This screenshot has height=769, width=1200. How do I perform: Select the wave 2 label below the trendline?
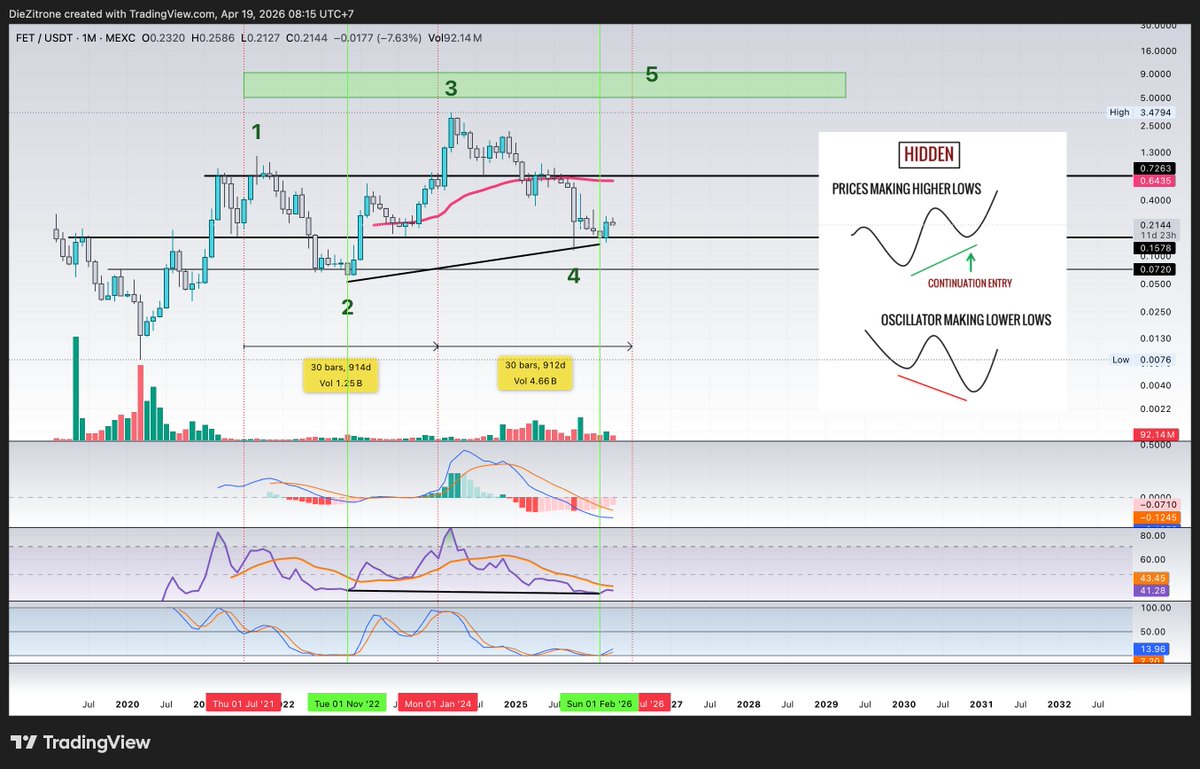(x=347, y=307)
